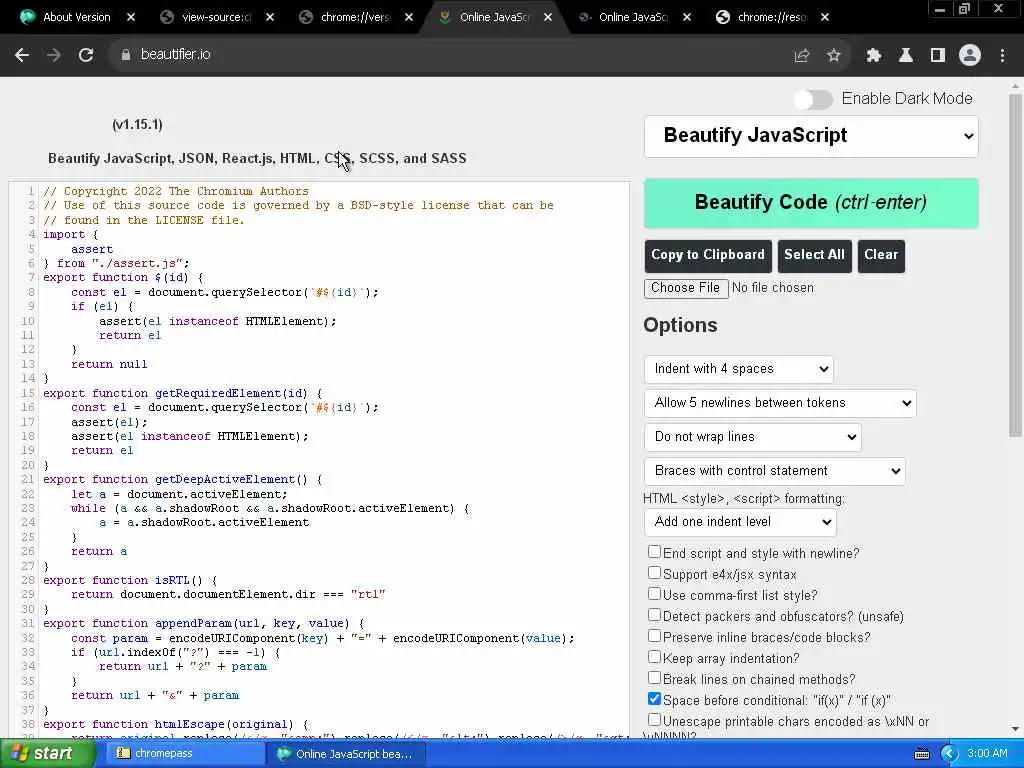Open Chrome three-dot menu

click(x=1002, y=56)
